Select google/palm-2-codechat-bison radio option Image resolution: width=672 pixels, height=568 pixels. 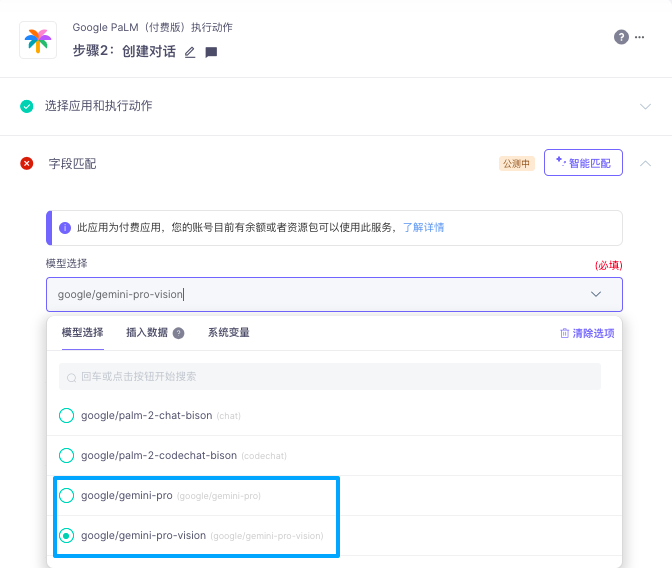point(66,455)
